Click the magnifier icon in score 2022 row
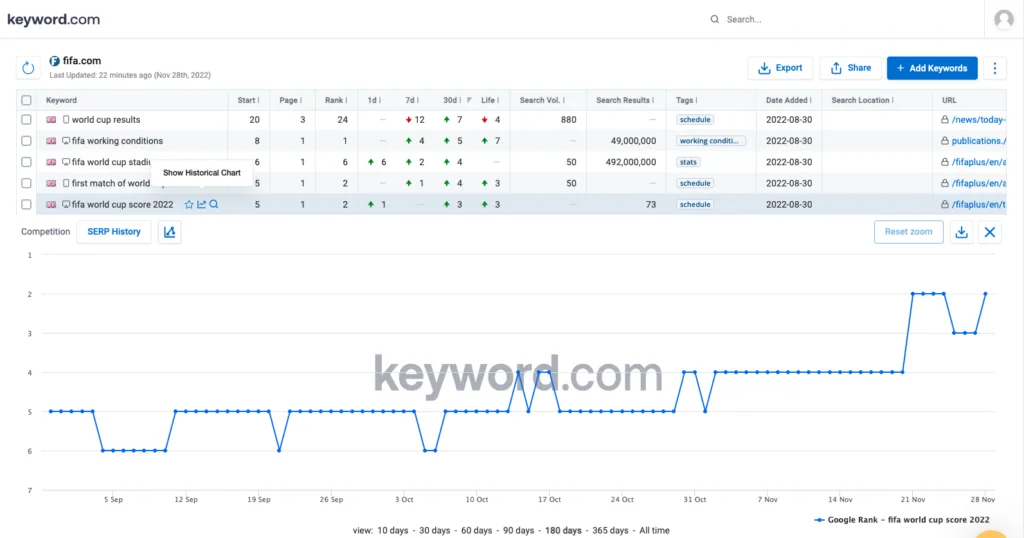Viewport: 1024px width, 538px height. [x=214, y=204]
